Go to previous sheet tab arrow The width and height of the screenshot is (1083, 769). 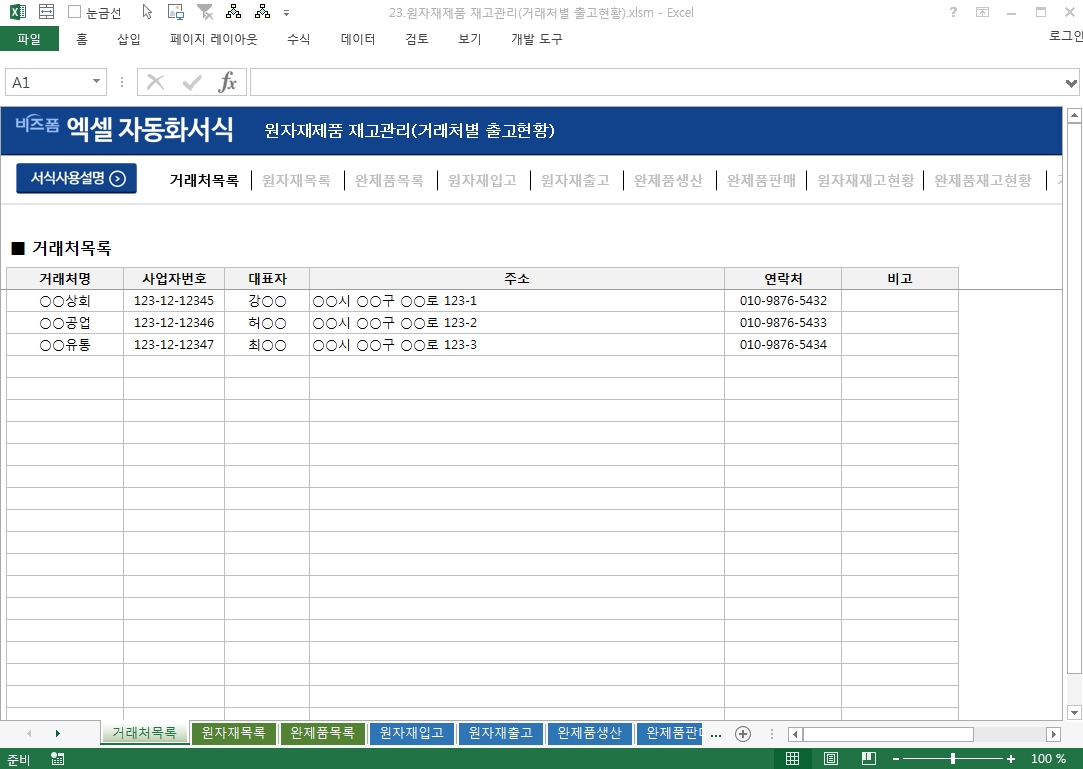pyautogui.click(x=29, y=734)
